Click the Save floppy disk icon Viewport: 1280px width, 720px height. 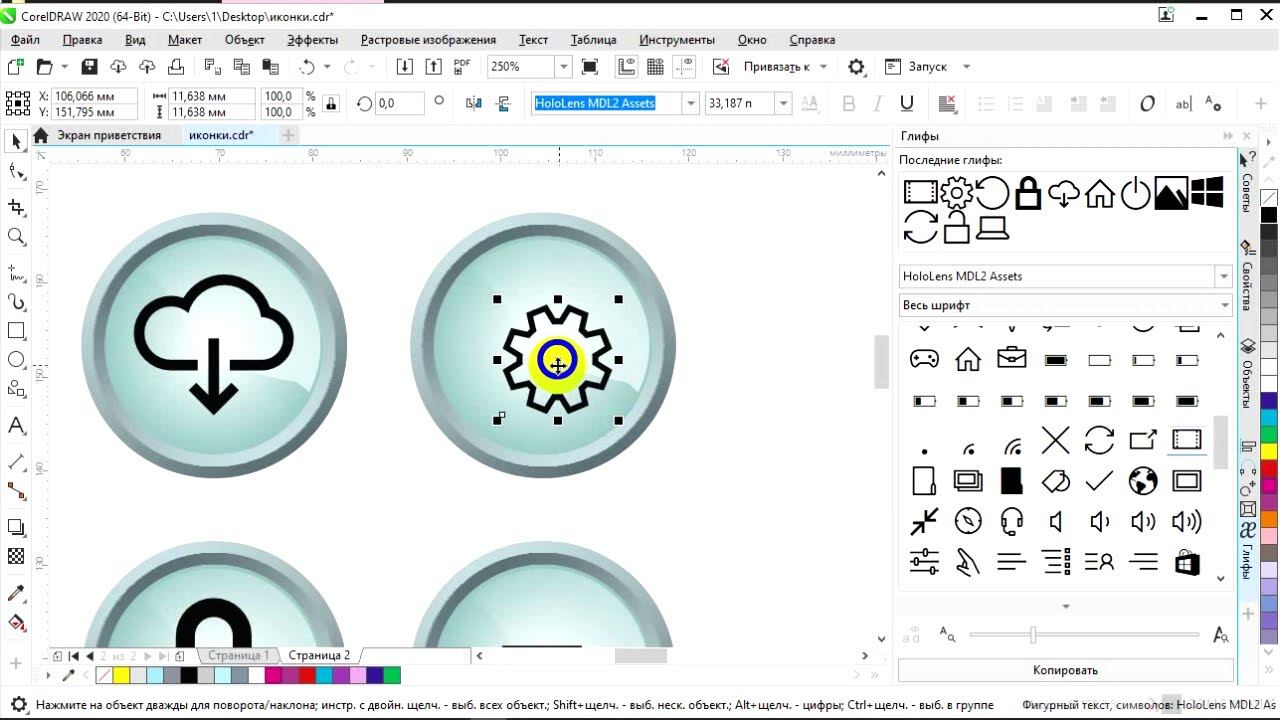(89, 67)
